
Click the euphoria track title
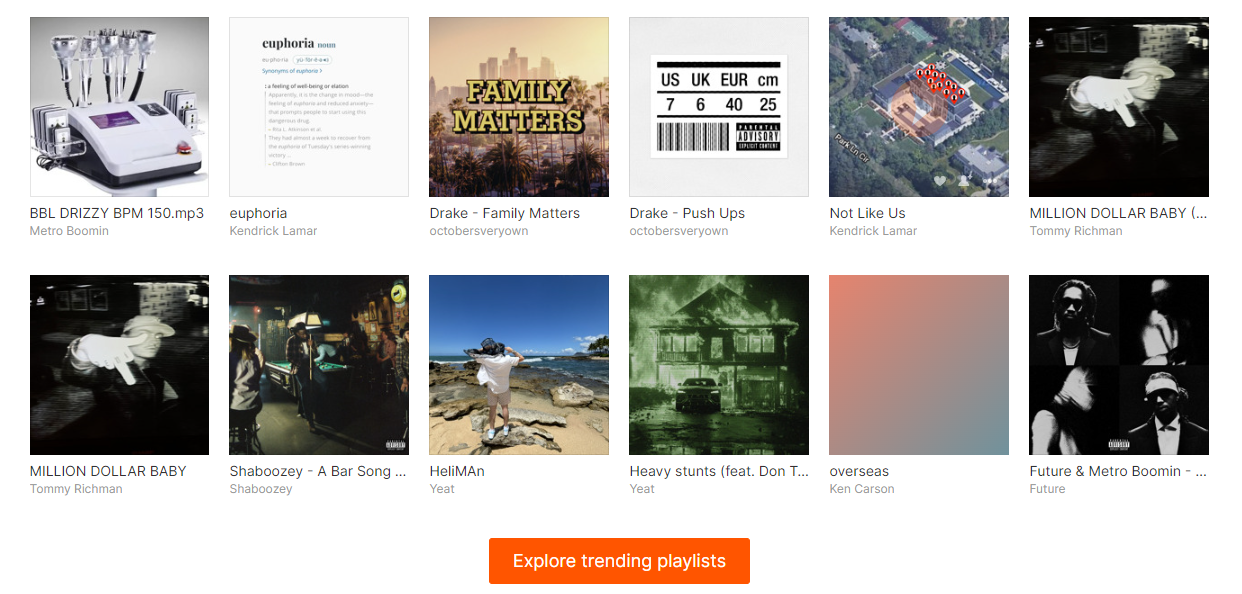point(258,213)
